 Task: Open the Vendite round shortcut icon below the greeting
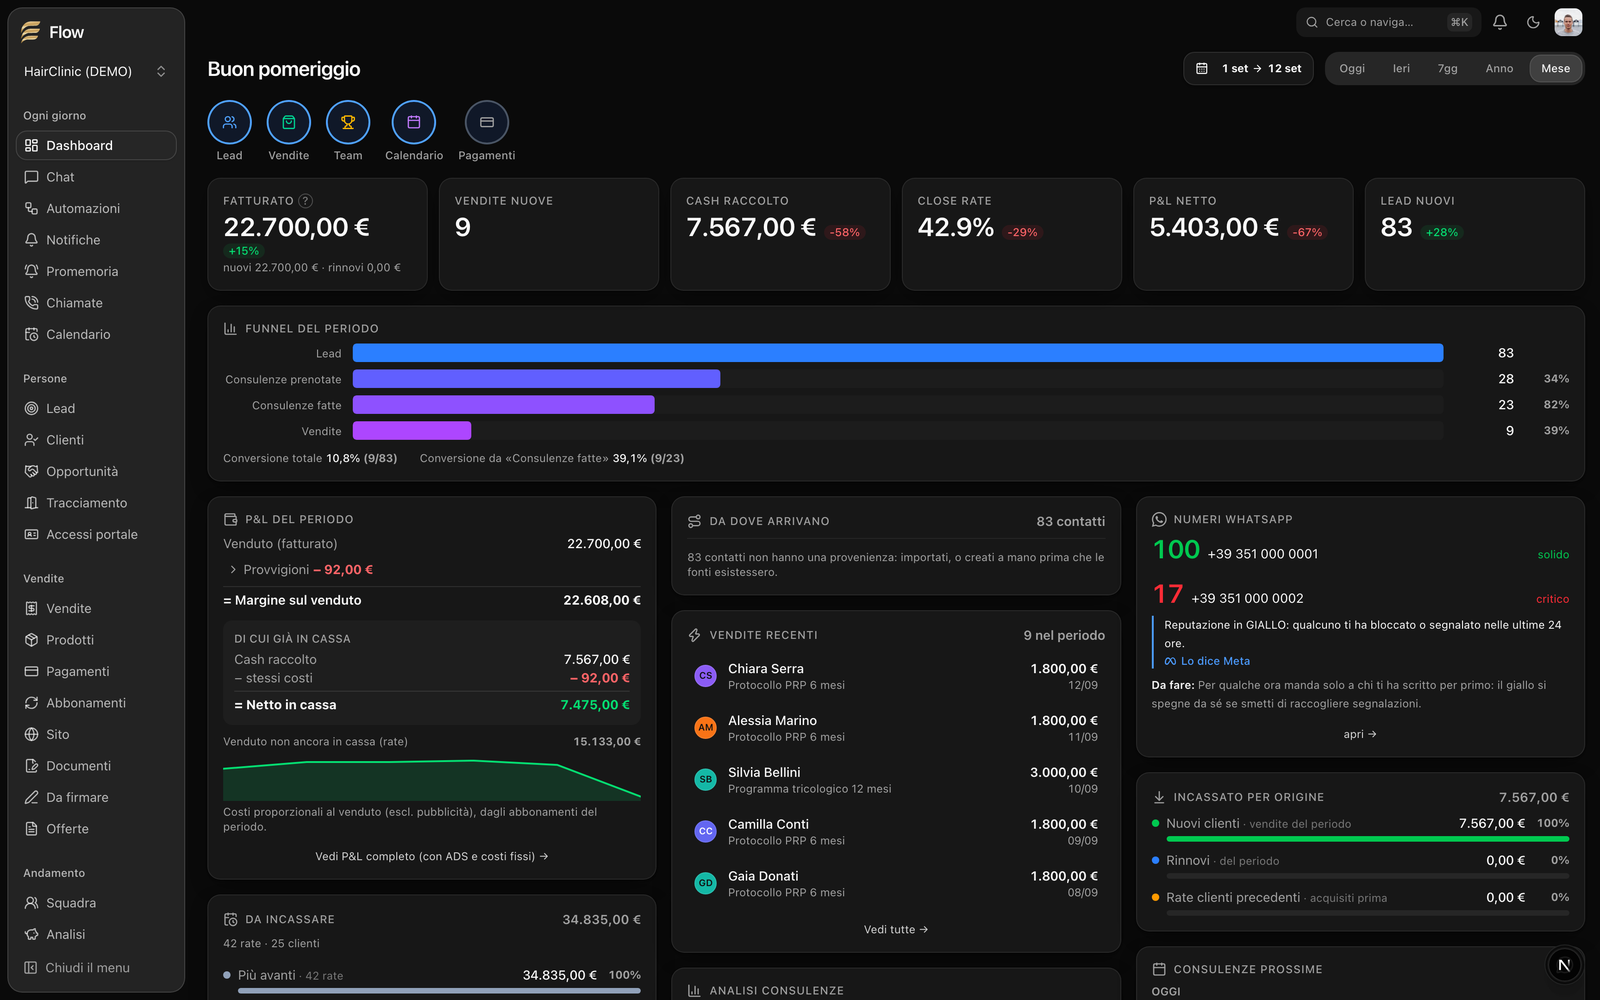coord(289,122)
